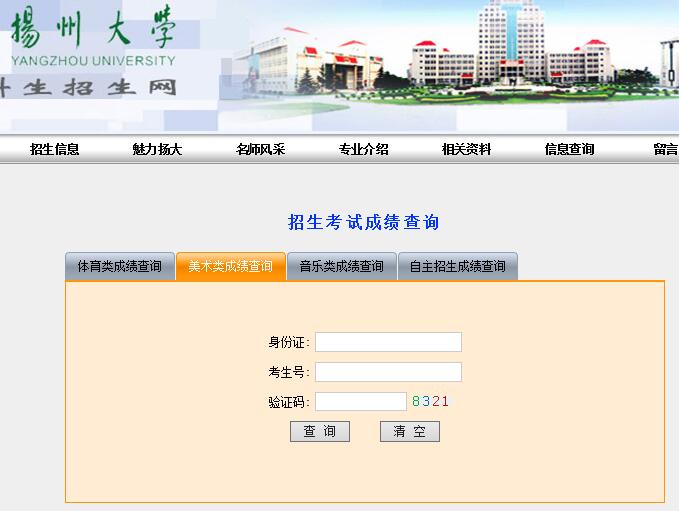Click 信息查询 in the top navigation
This screenshot has width=679, height=511.
569,149
